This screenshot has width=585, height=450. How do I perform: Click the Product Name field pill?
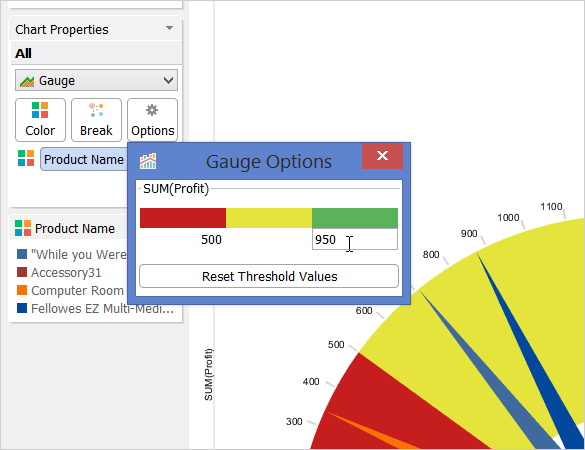[84, 159]
